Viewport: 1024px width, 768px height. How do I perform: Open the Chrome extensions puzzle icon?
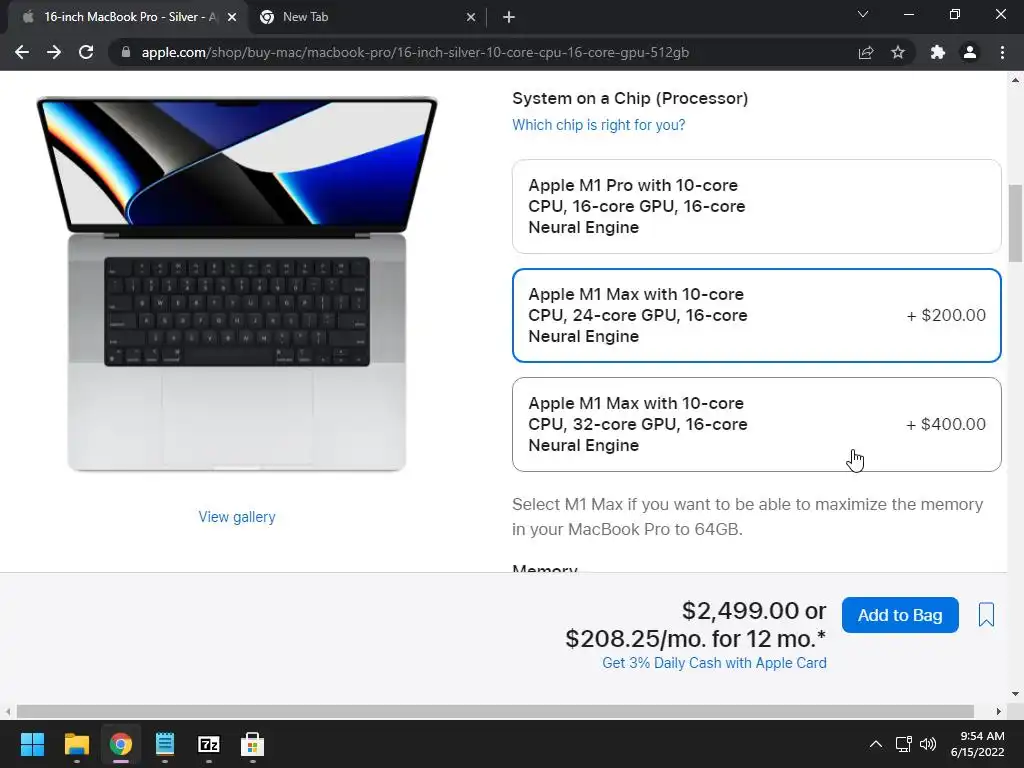938,52
